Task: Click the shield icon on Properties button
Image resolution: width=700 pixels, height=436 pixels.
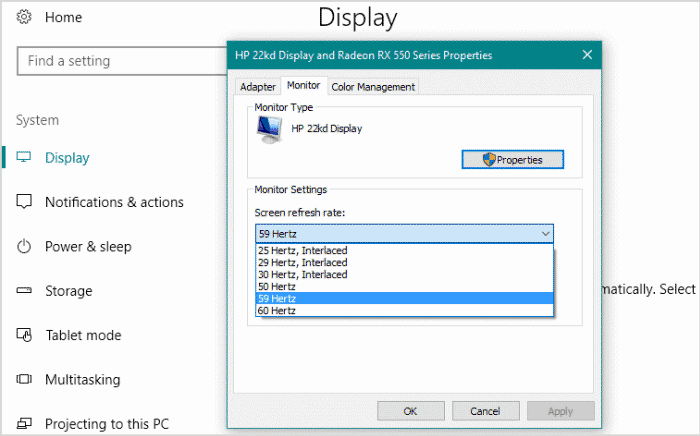Action: point(489,159)
